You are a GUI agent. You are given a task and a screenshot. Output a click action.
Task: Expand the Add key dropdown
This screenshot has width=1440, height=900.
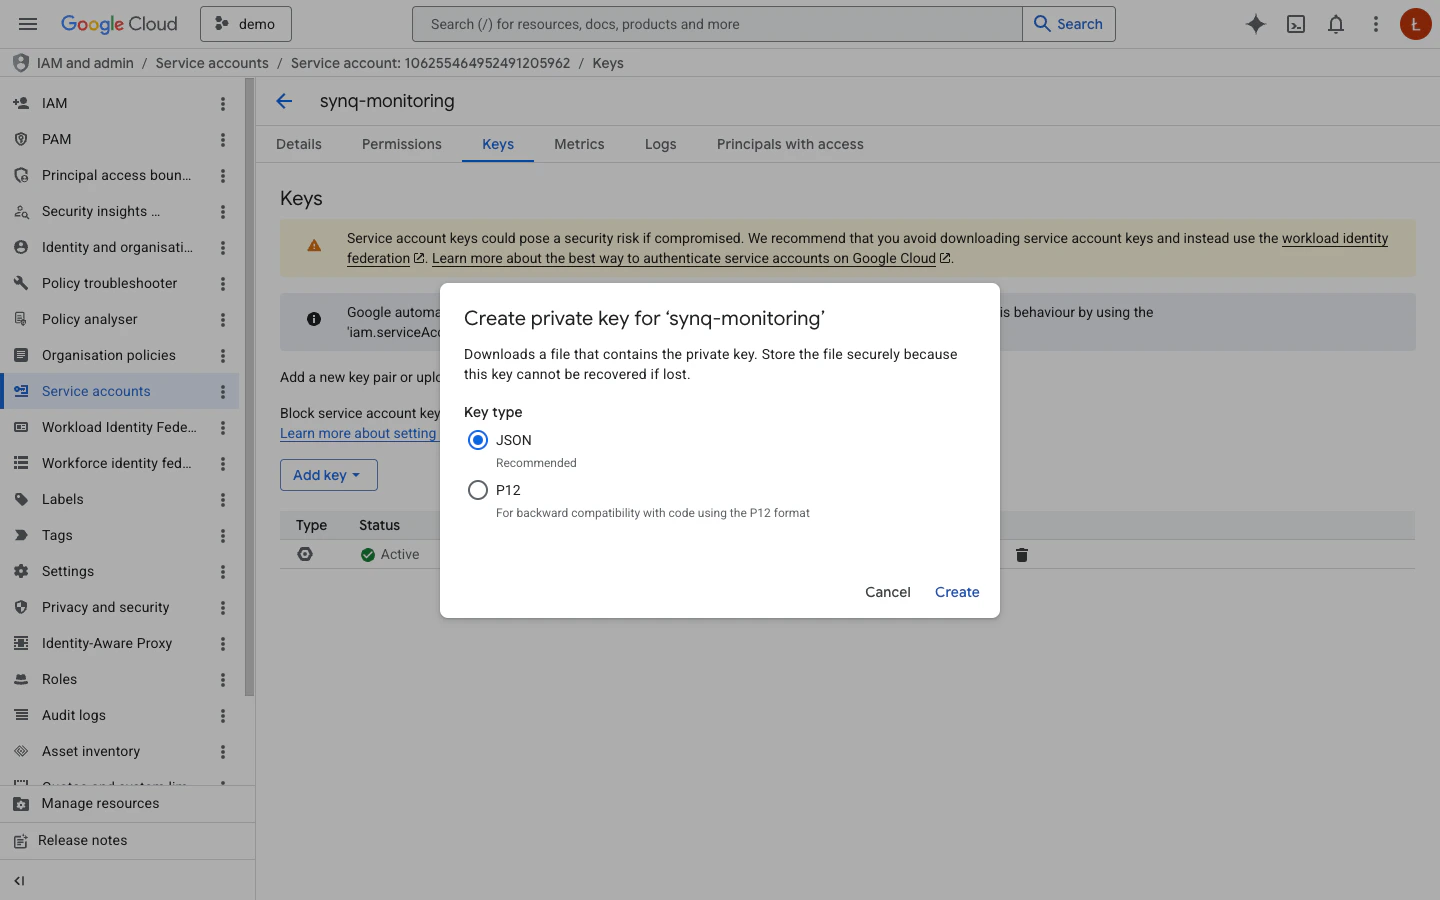(328, 475)
